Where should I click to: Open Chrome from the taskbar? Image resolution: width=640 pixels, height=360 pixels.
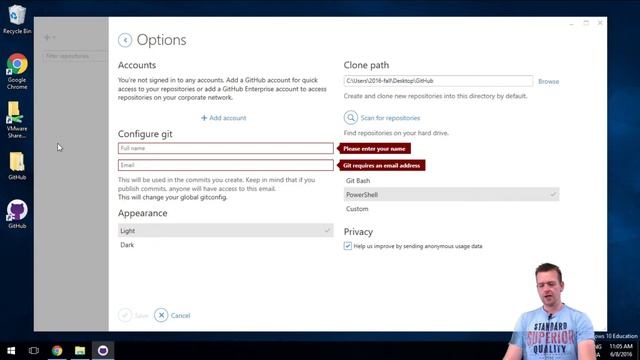(57, 351)
